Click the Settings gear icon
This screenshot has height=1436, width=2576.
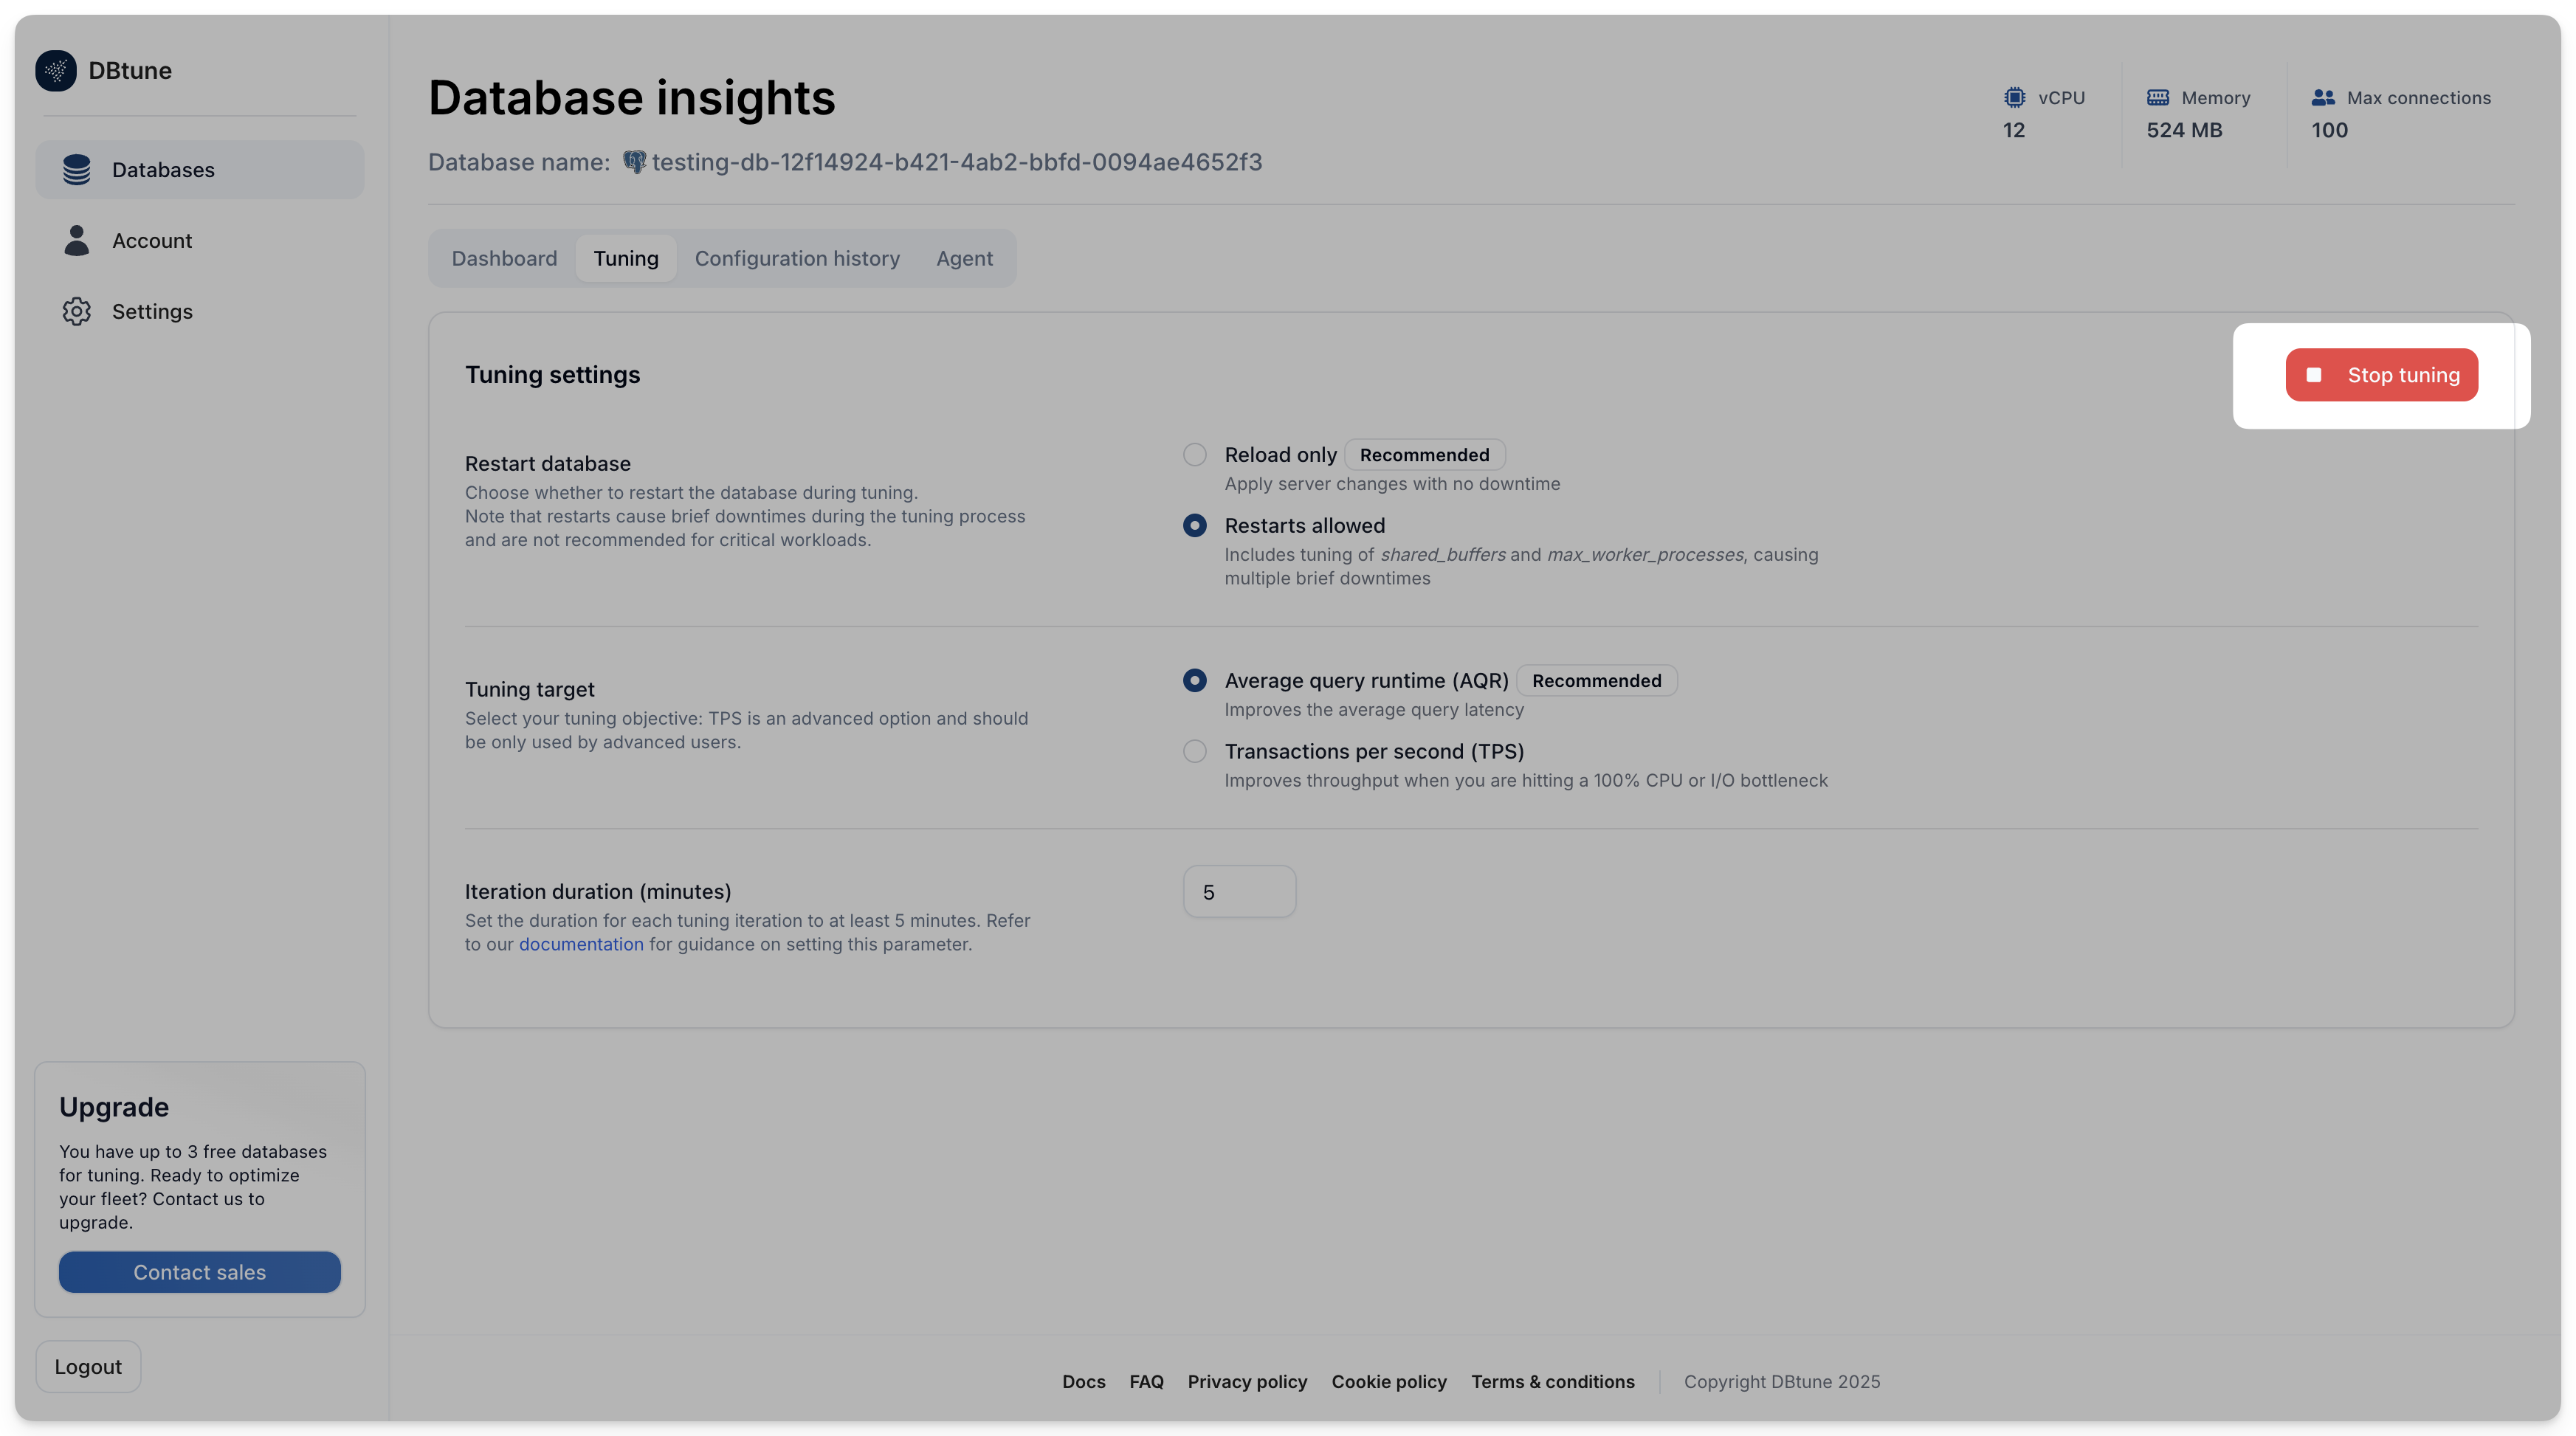77,312
